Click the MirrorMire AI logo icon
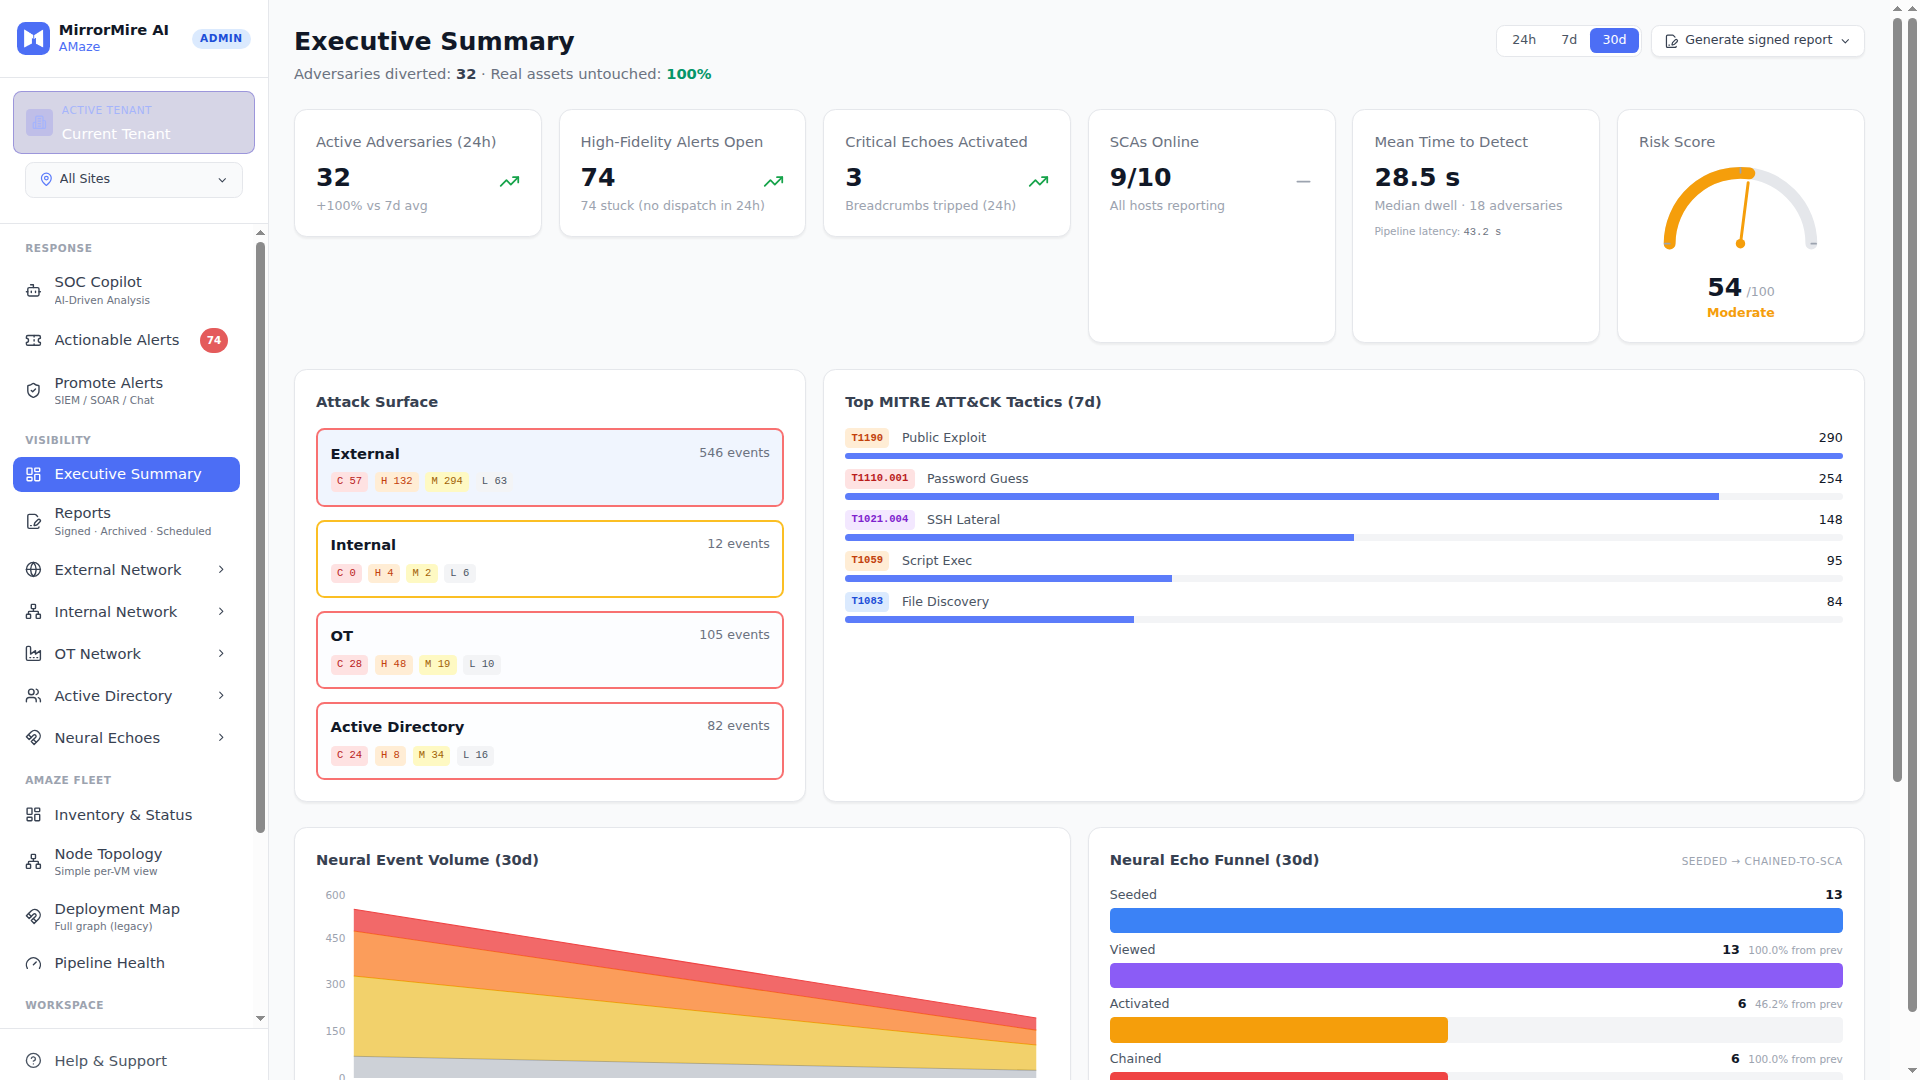The height and width of the screenshot is (1080, 1920). tap(34, 38)
